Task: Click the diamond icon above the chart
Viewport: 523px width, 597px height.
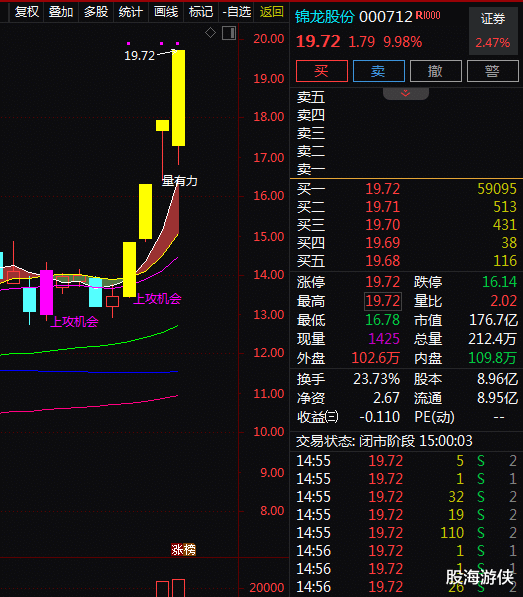Action: [210, 33]
